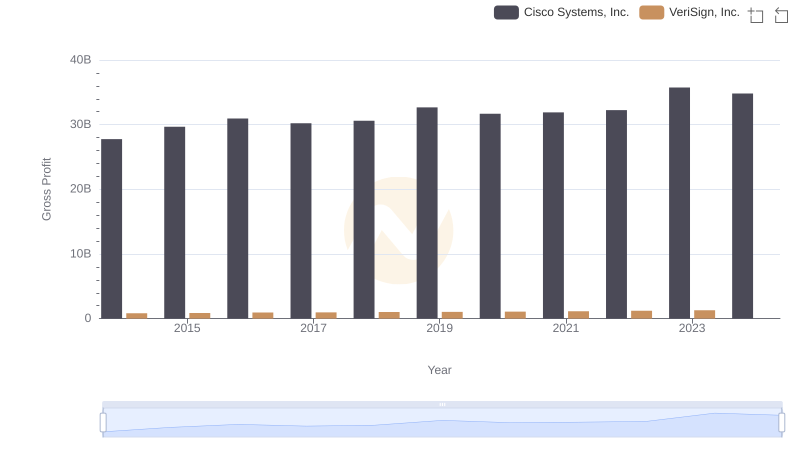Click the zoom reset back icon

click(781, 15)
